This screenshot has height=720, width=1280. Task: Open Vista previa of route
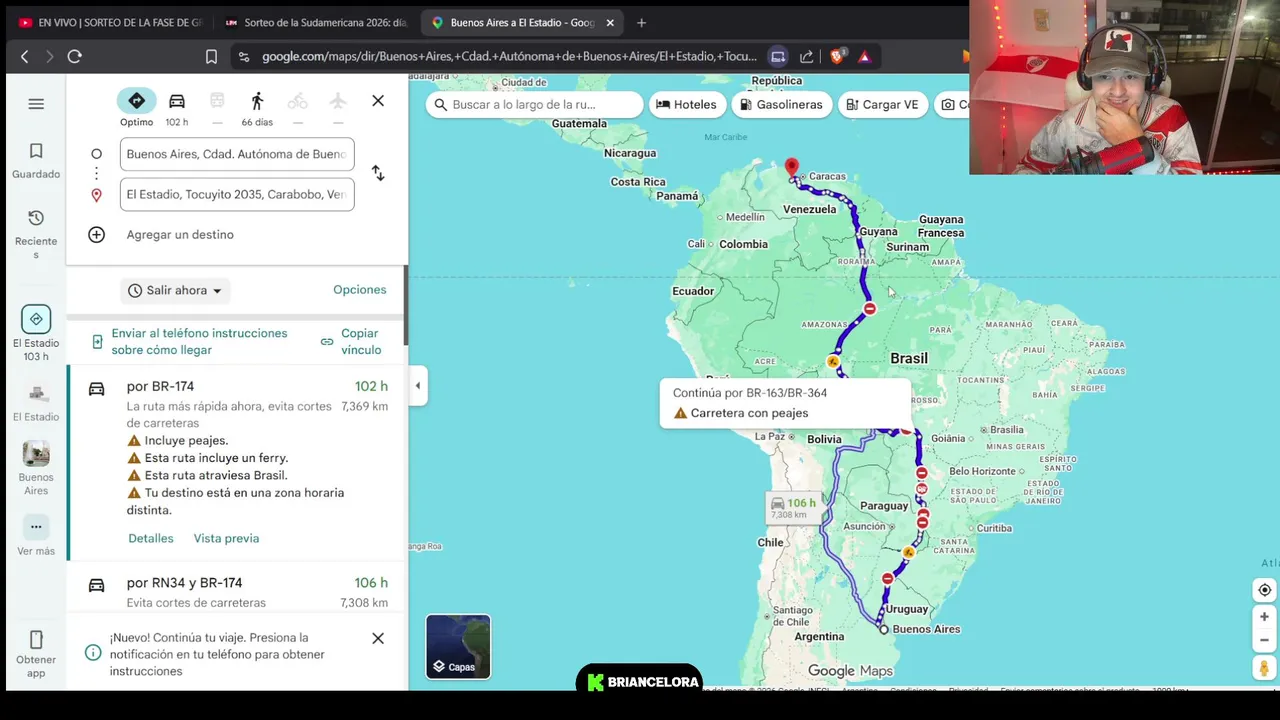pyautogui.click(x=226, y=538)
